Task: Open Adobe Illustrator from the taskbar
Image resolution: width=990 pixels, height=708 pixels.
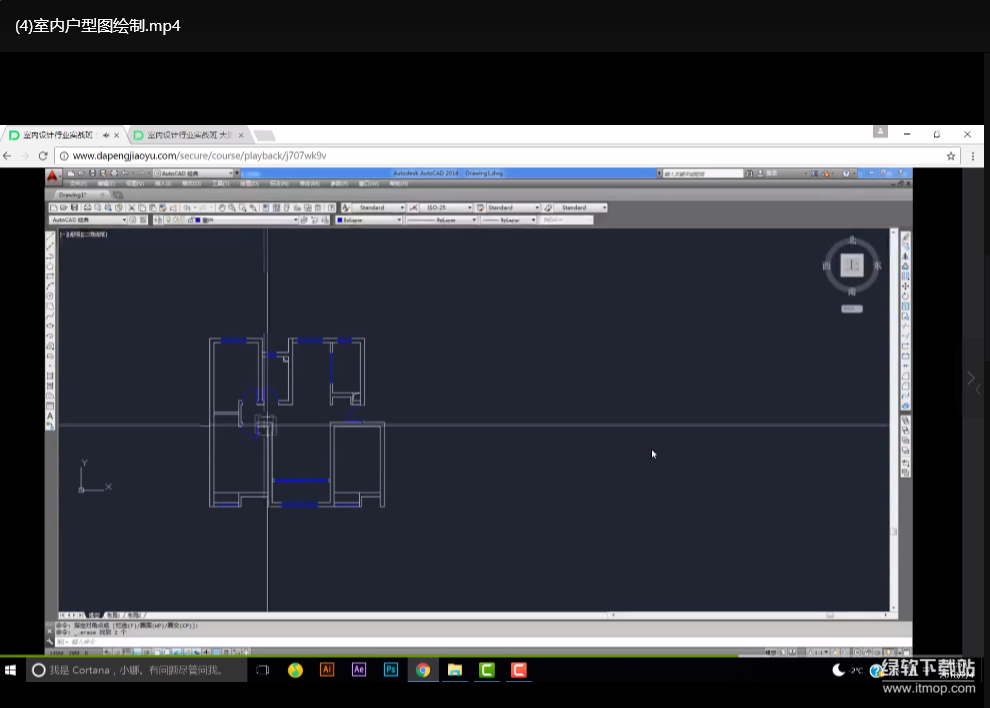Action: coord(327,670)
